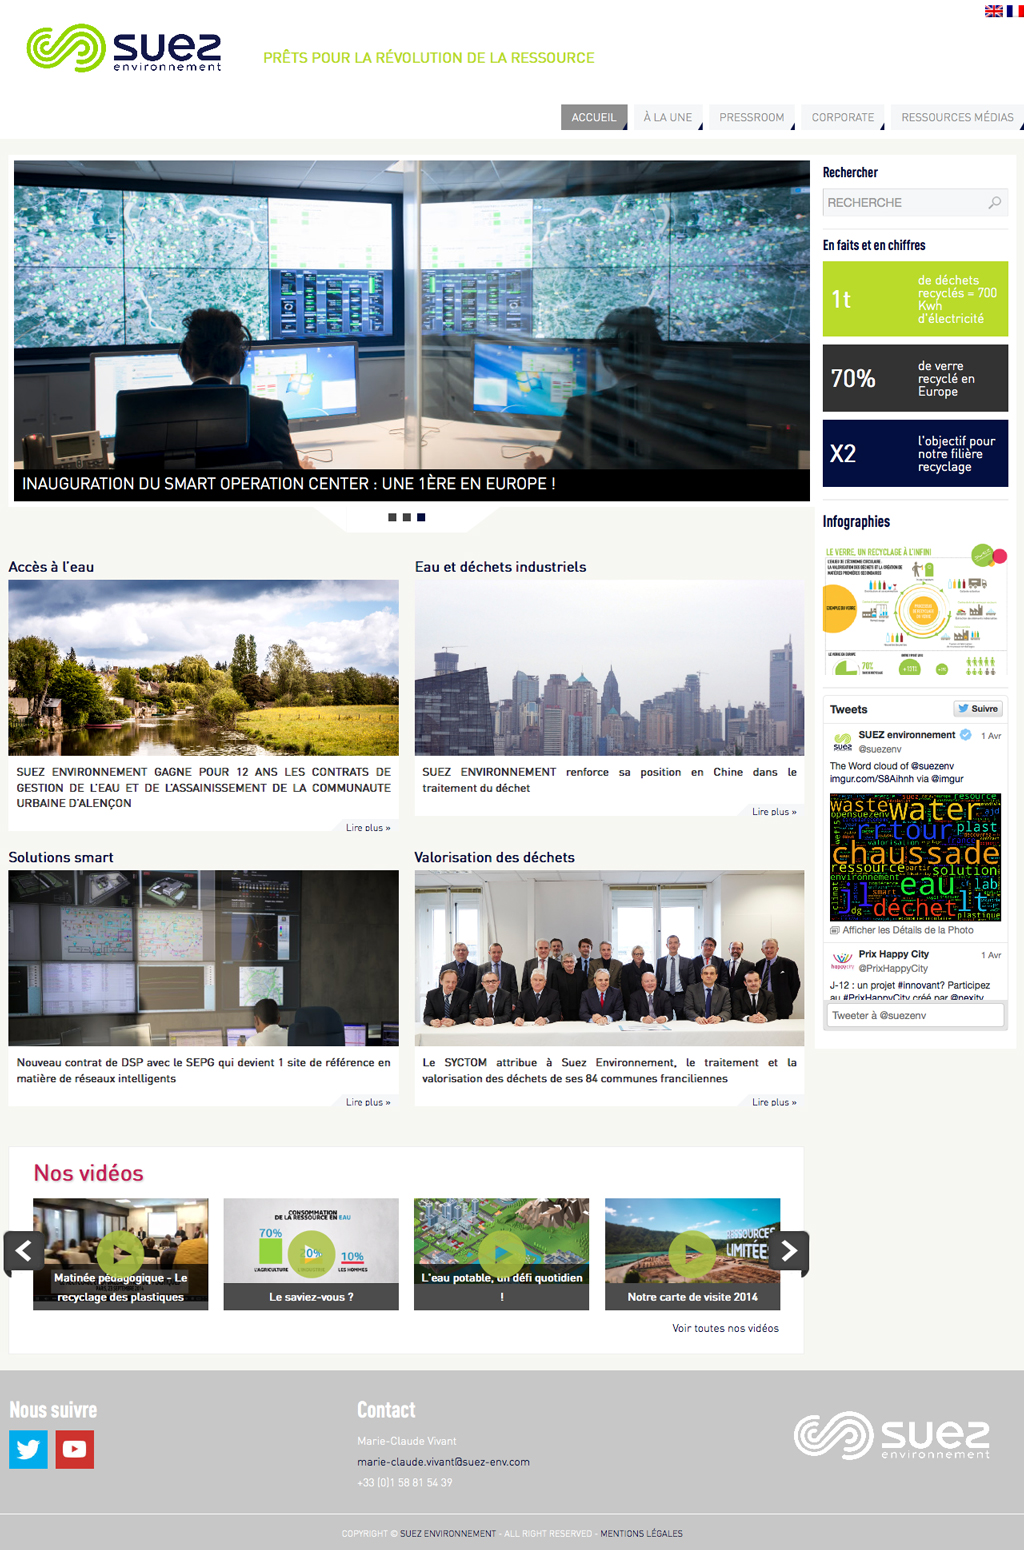This screenshot has width=1024, height=1550.
Task: Show next videos with right arrow
Action: point(789,1251)
